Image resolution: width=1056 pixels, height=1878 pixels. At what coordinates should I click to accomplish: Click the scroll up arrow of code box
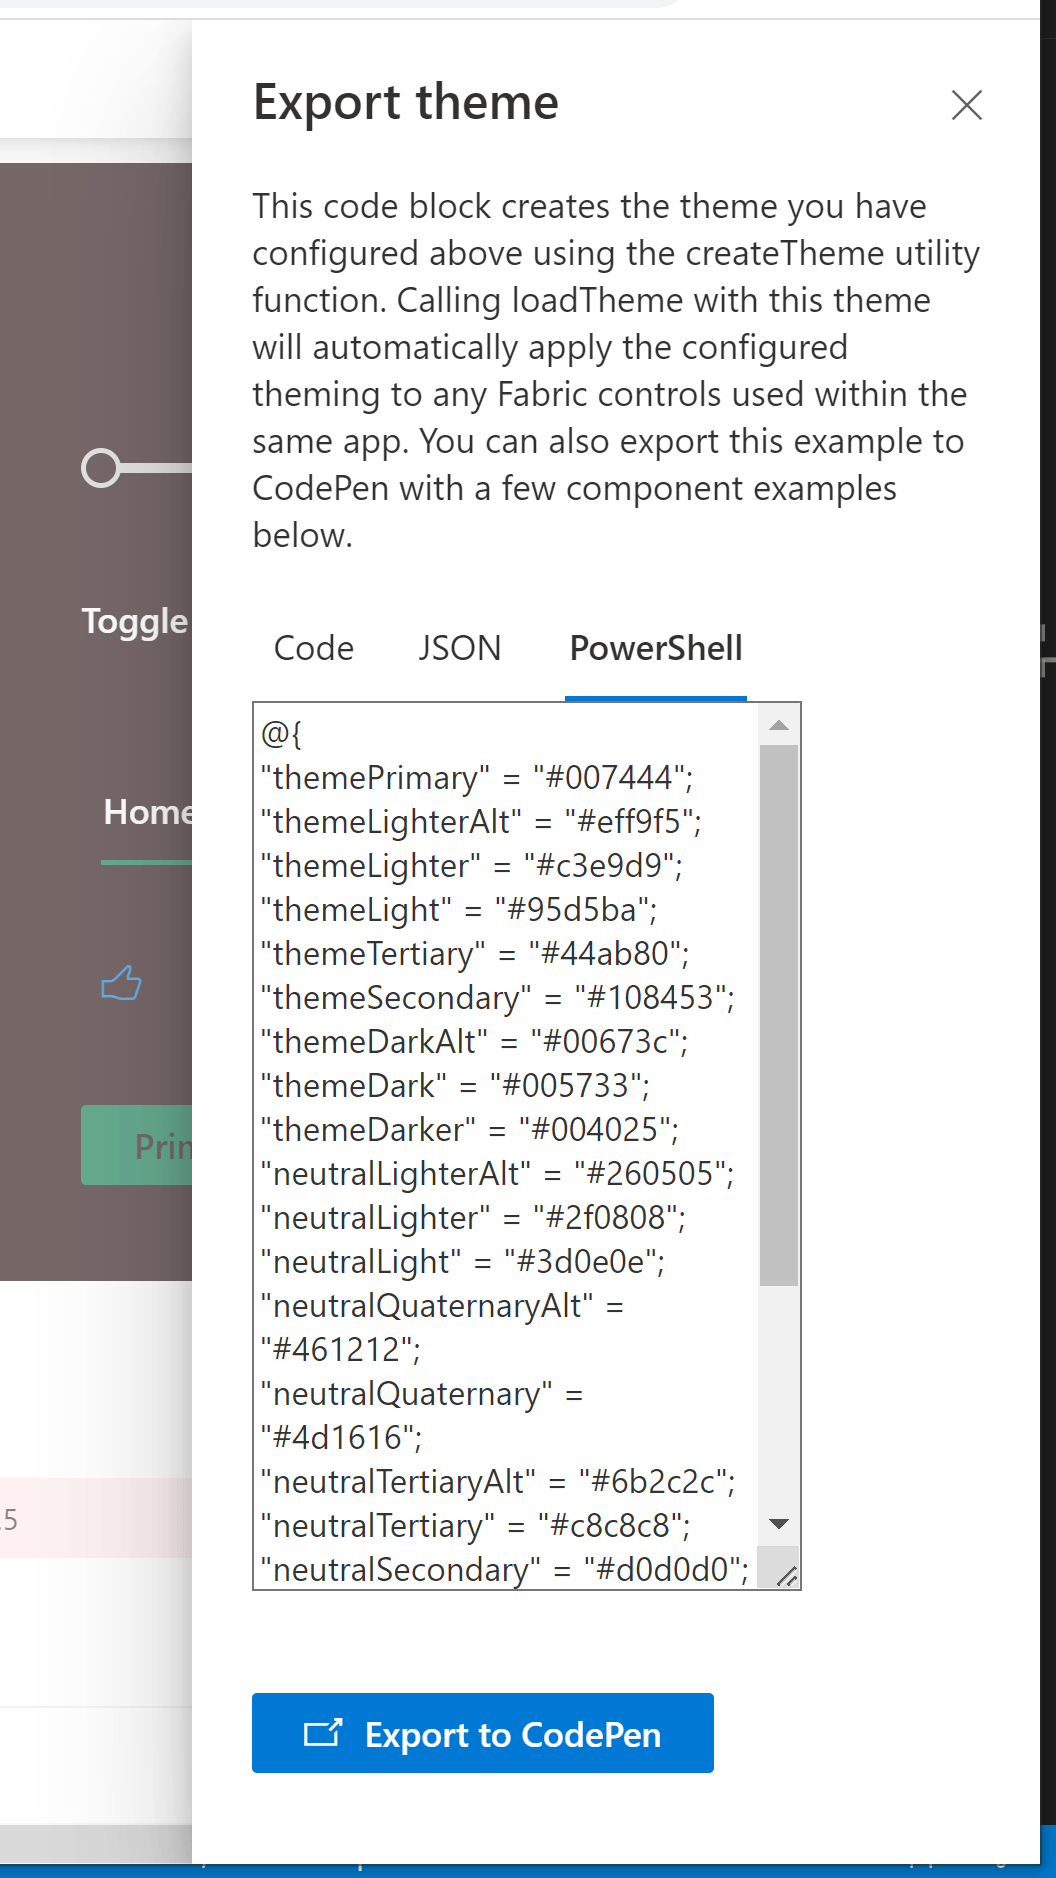tap(779, 725)
